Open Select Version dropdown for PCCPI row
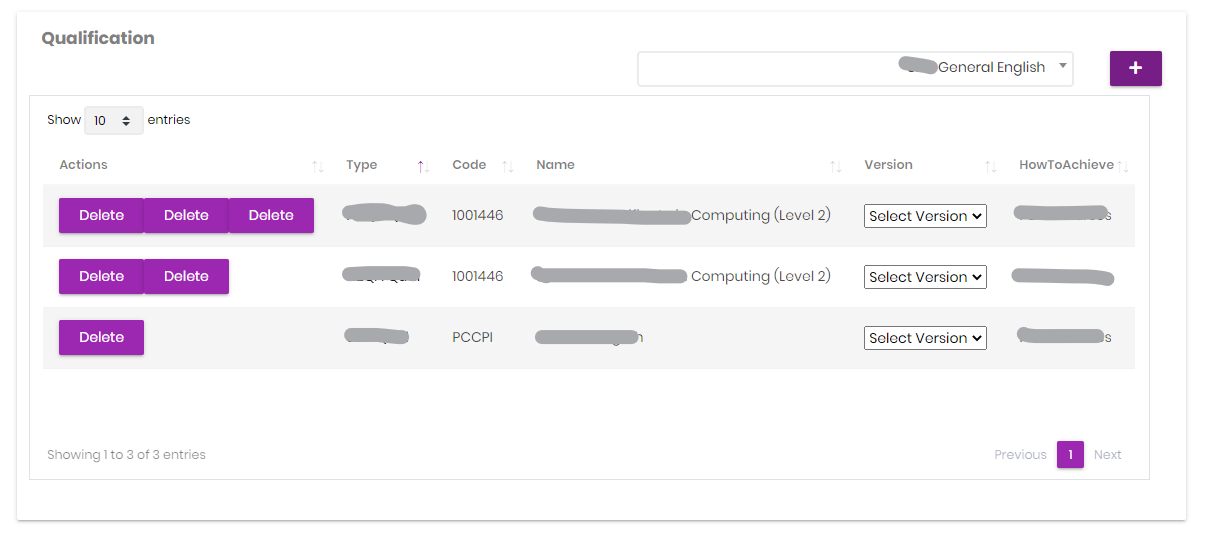The image size is (1228, 533). [x=925, y=338]
